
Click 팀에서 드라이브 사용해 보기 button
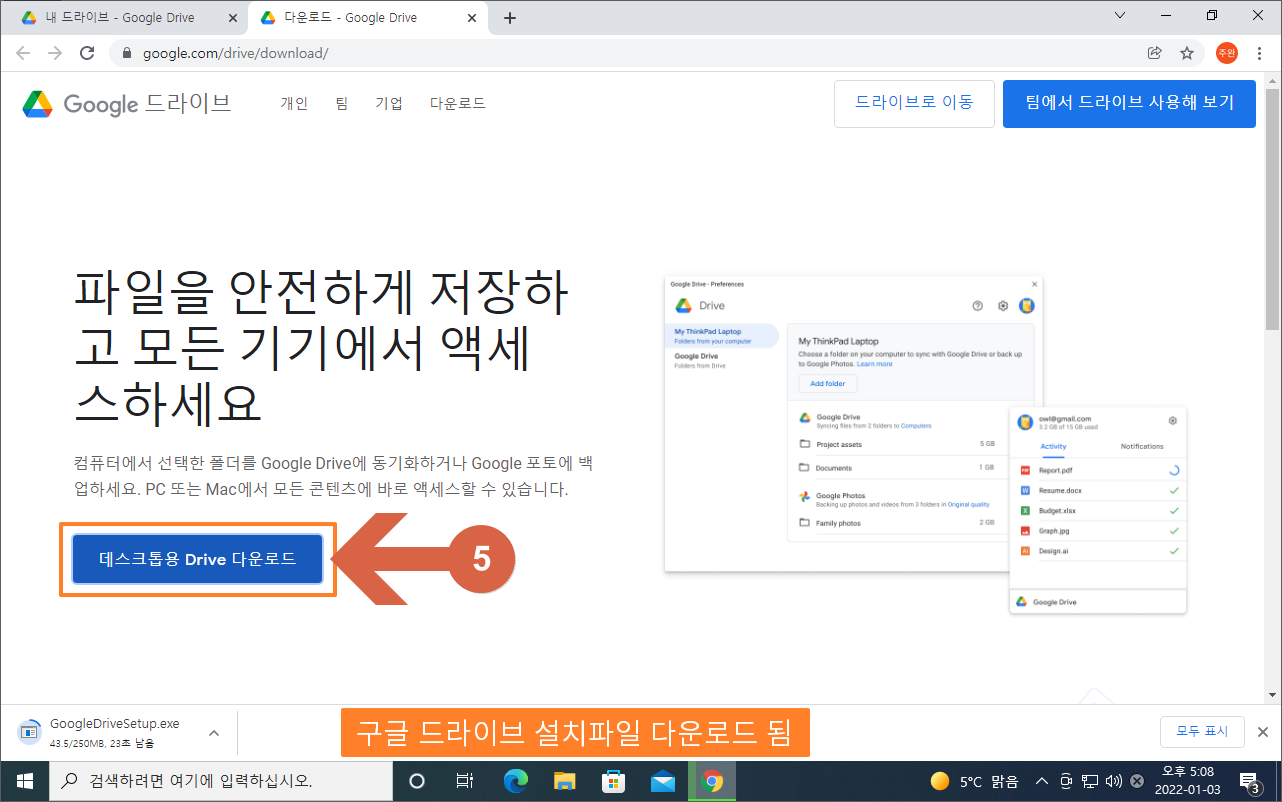pos(1129,103)
